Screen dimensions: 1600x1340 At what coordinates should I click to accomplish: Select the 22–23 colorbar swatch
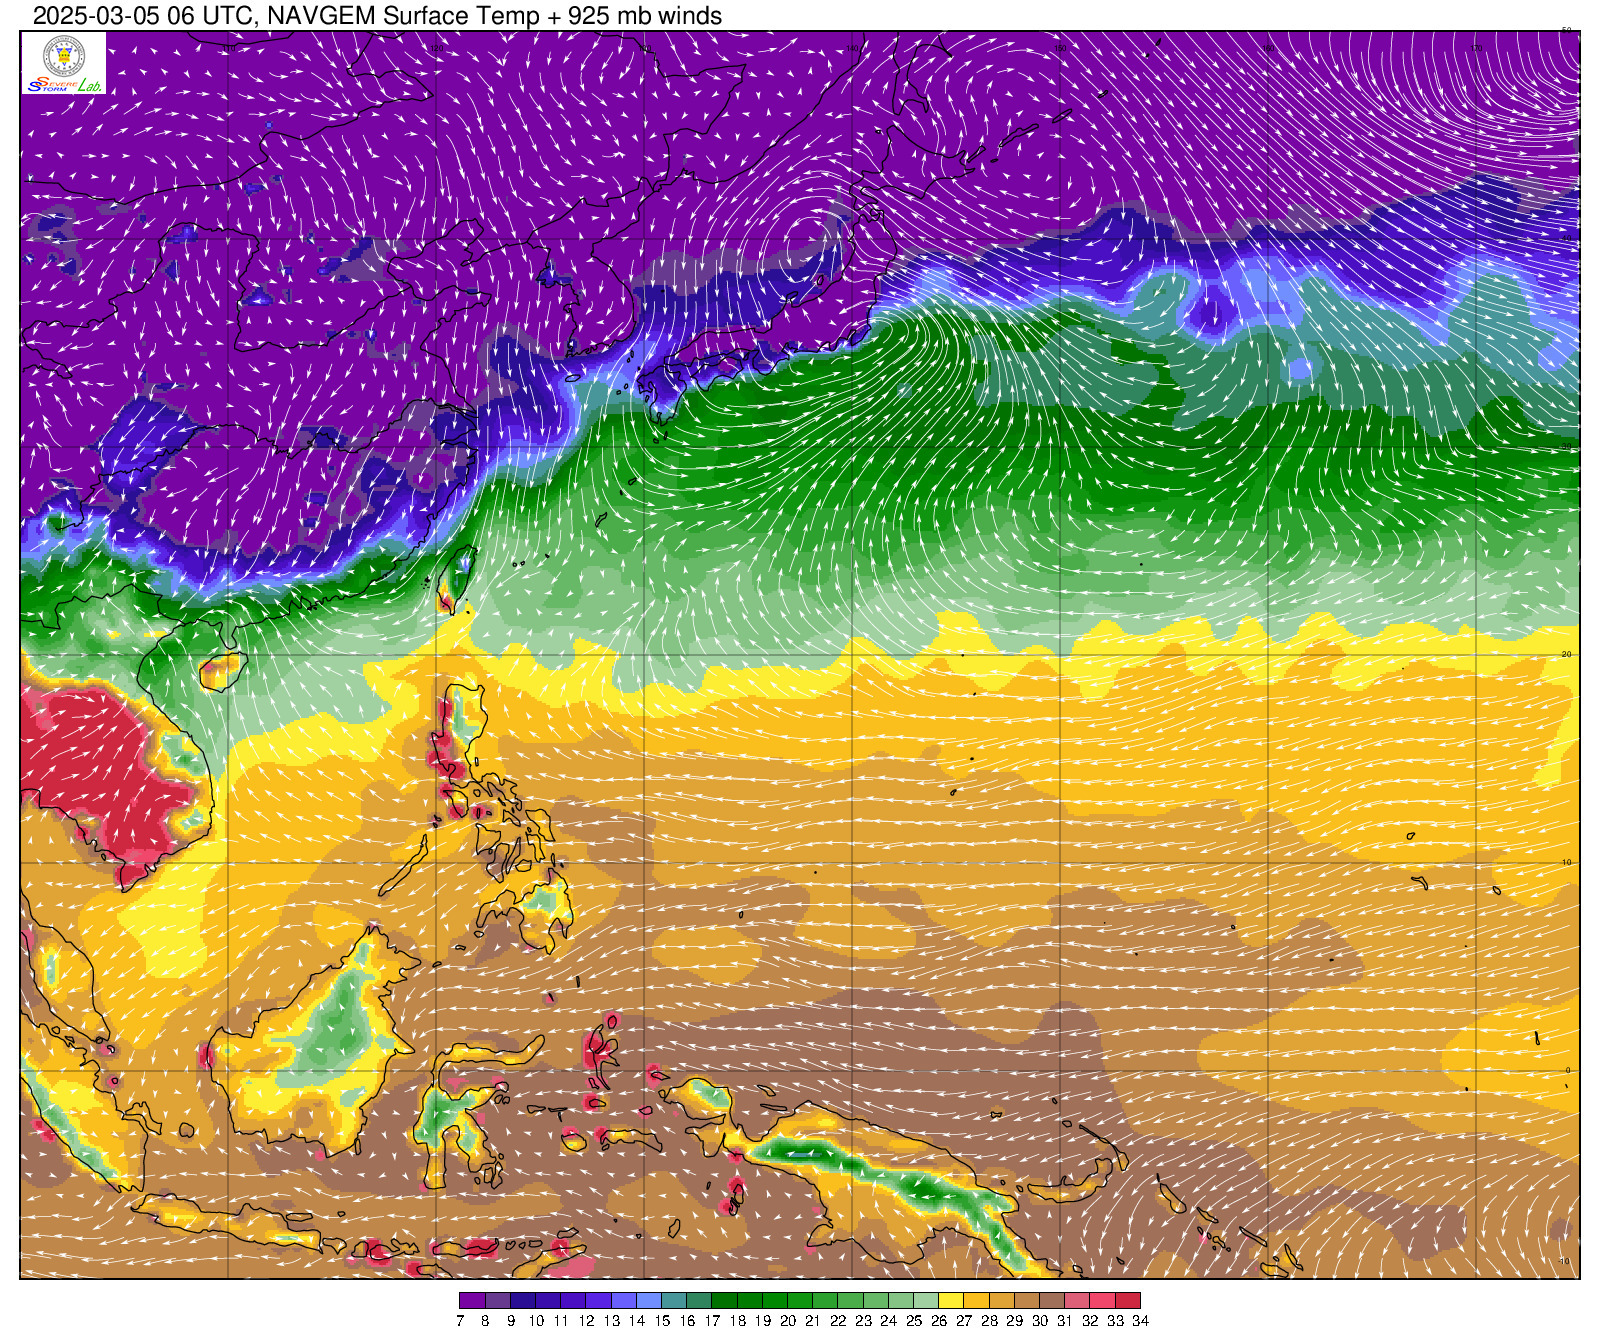point(850,1300)
